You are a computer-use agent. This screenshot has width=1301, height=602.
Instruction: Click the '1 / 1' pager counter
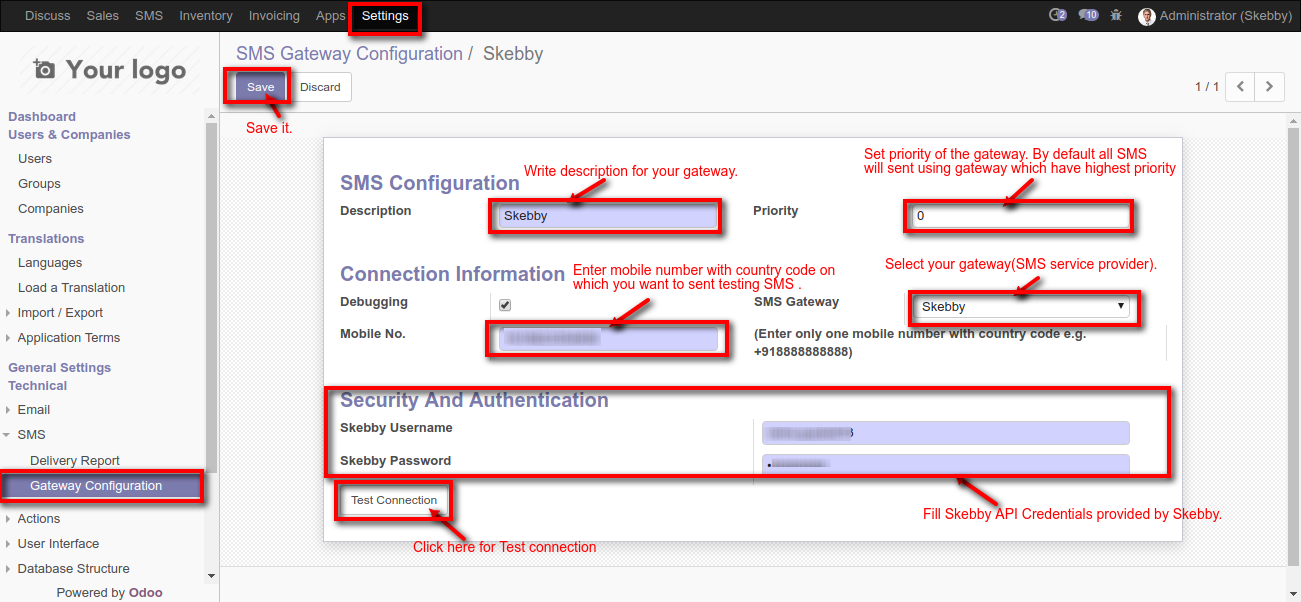click(1207, 87)
